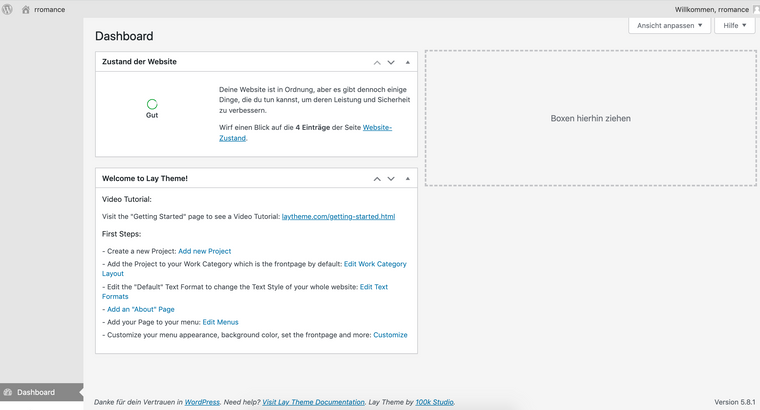Click the Dashboard icon in sidebar
Screen dimensions: 760x410
(8, 393)
